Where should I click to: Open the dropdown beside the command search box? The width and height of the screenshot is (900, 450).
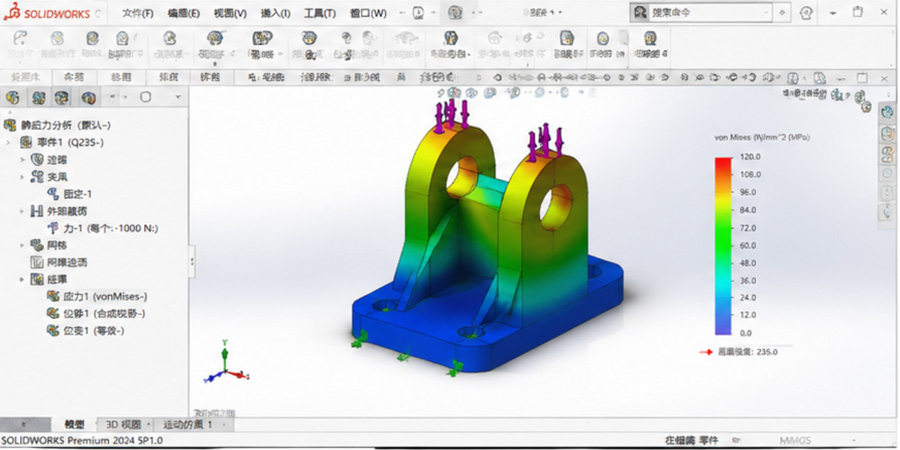click(x=782, y=13)
